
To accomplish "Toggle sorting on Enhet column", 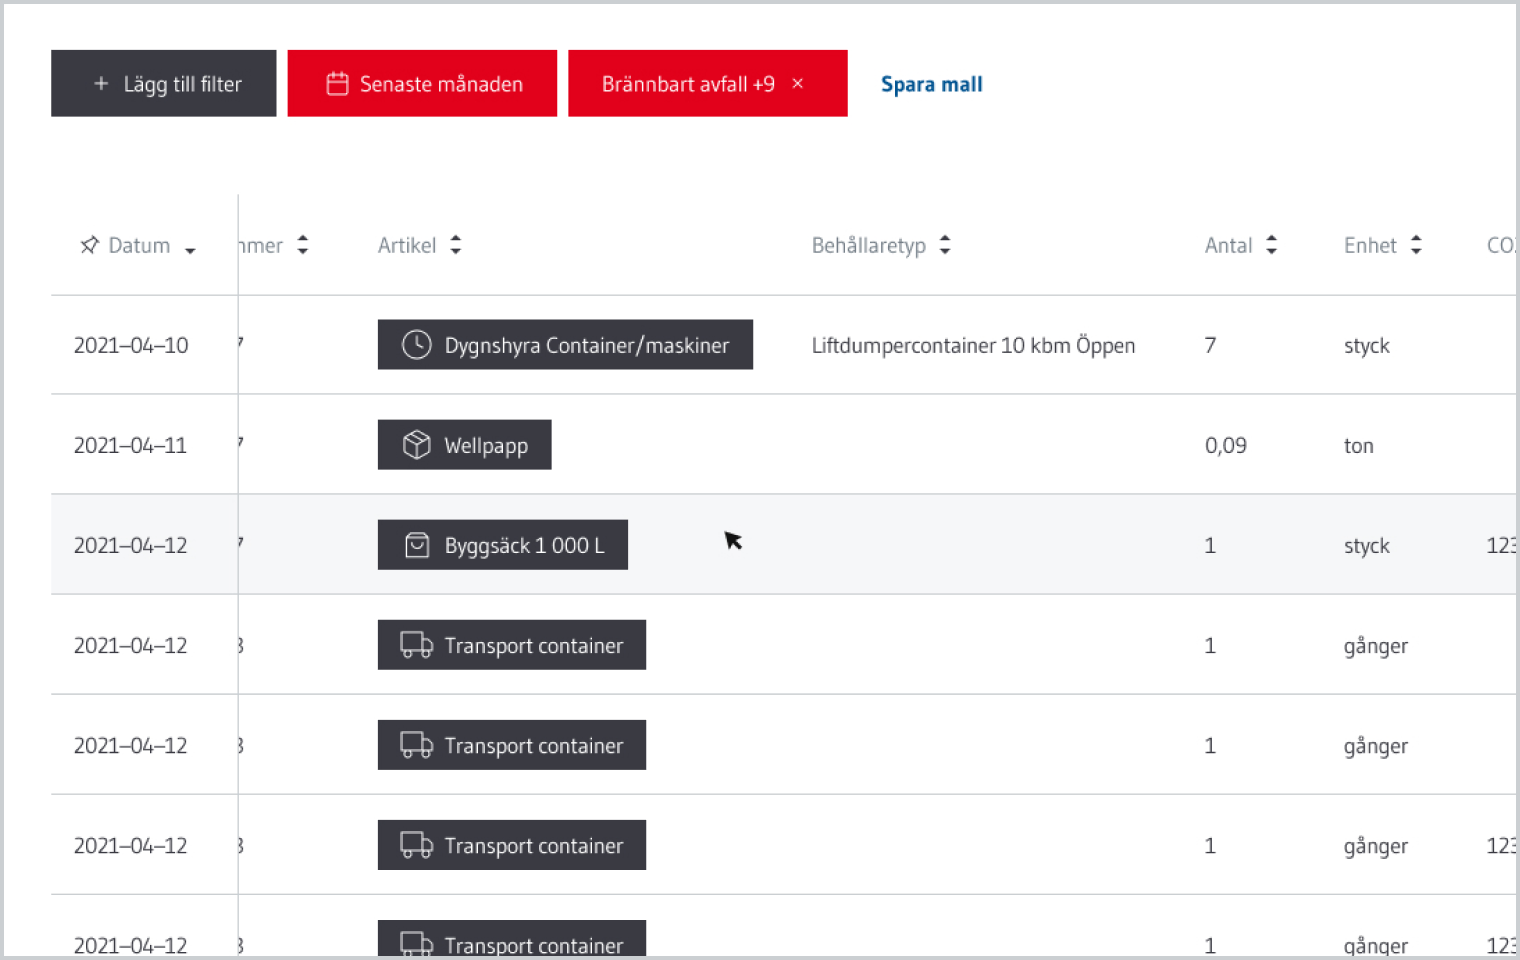I will point(1416,245).
